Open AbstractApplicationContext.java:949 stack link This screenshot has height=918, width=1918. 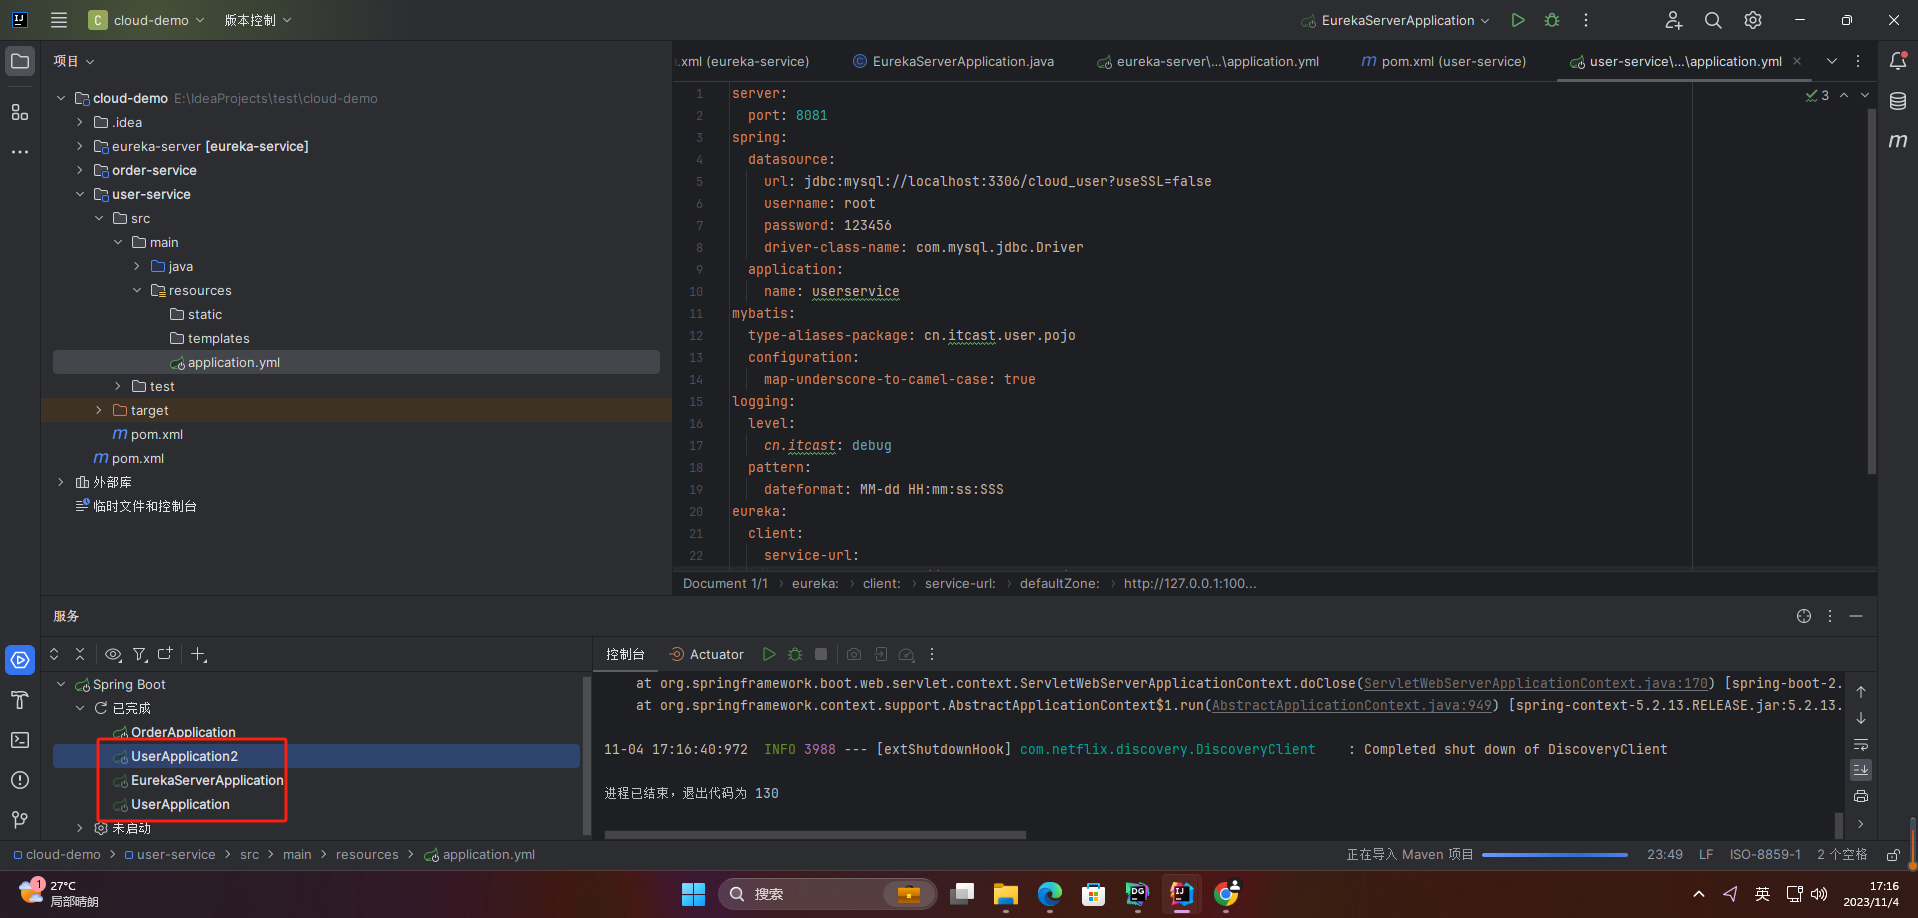tap(1351, 705)
